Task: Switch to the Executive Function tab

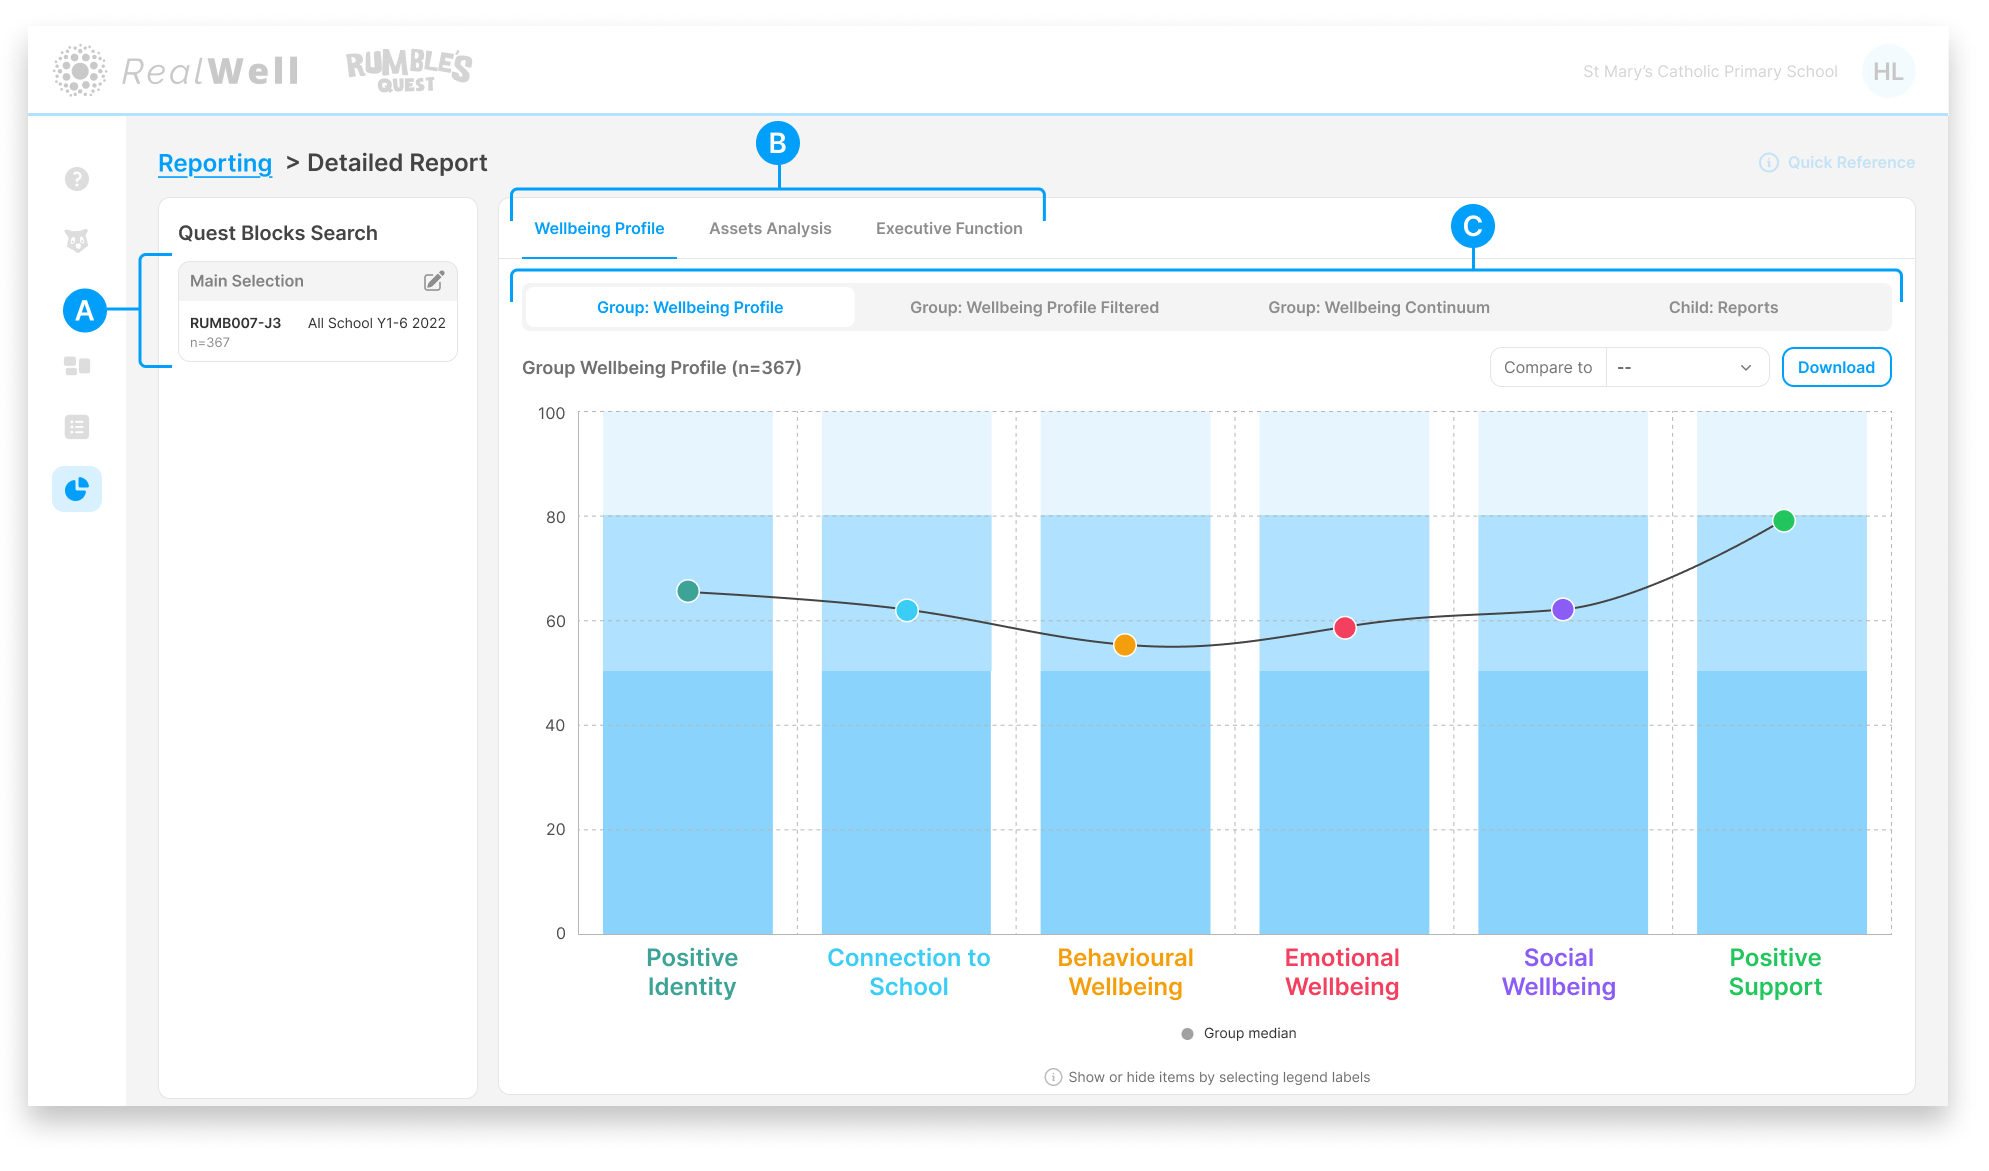Action: pos(949,228)
